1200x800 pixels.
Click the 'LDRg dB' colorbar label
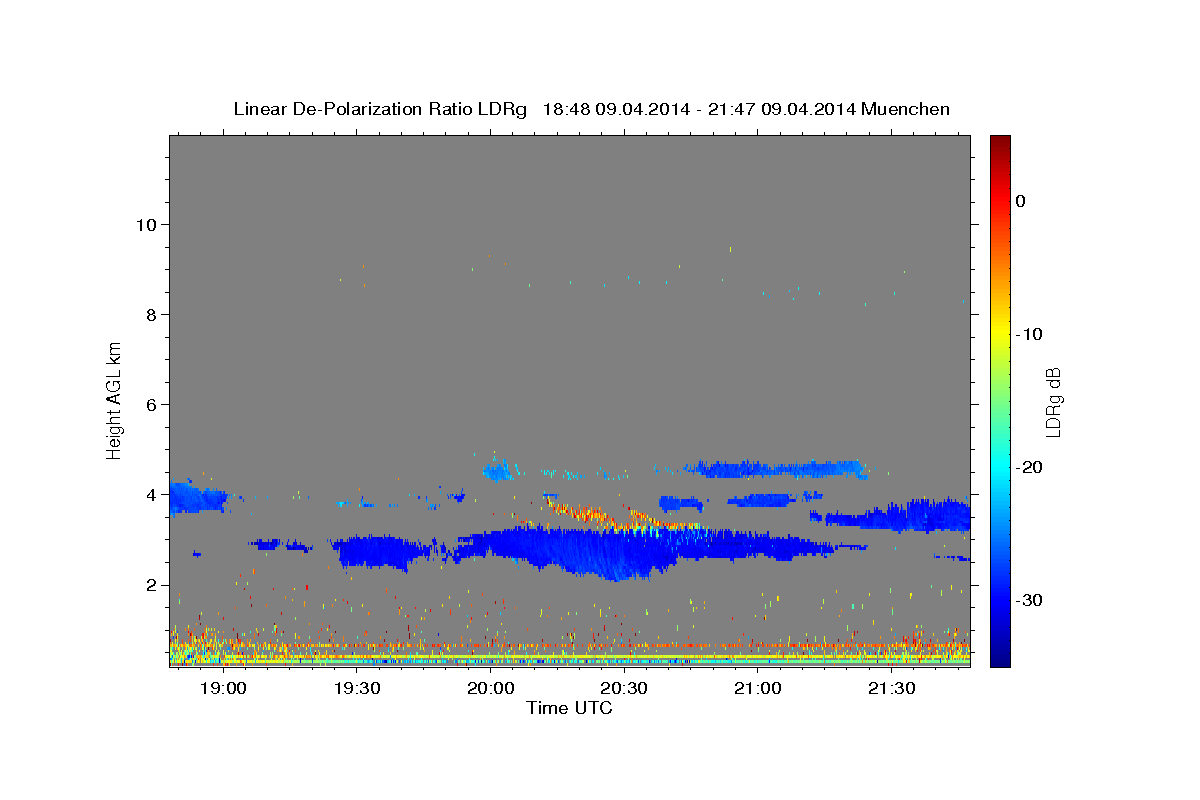[1053, 401]
